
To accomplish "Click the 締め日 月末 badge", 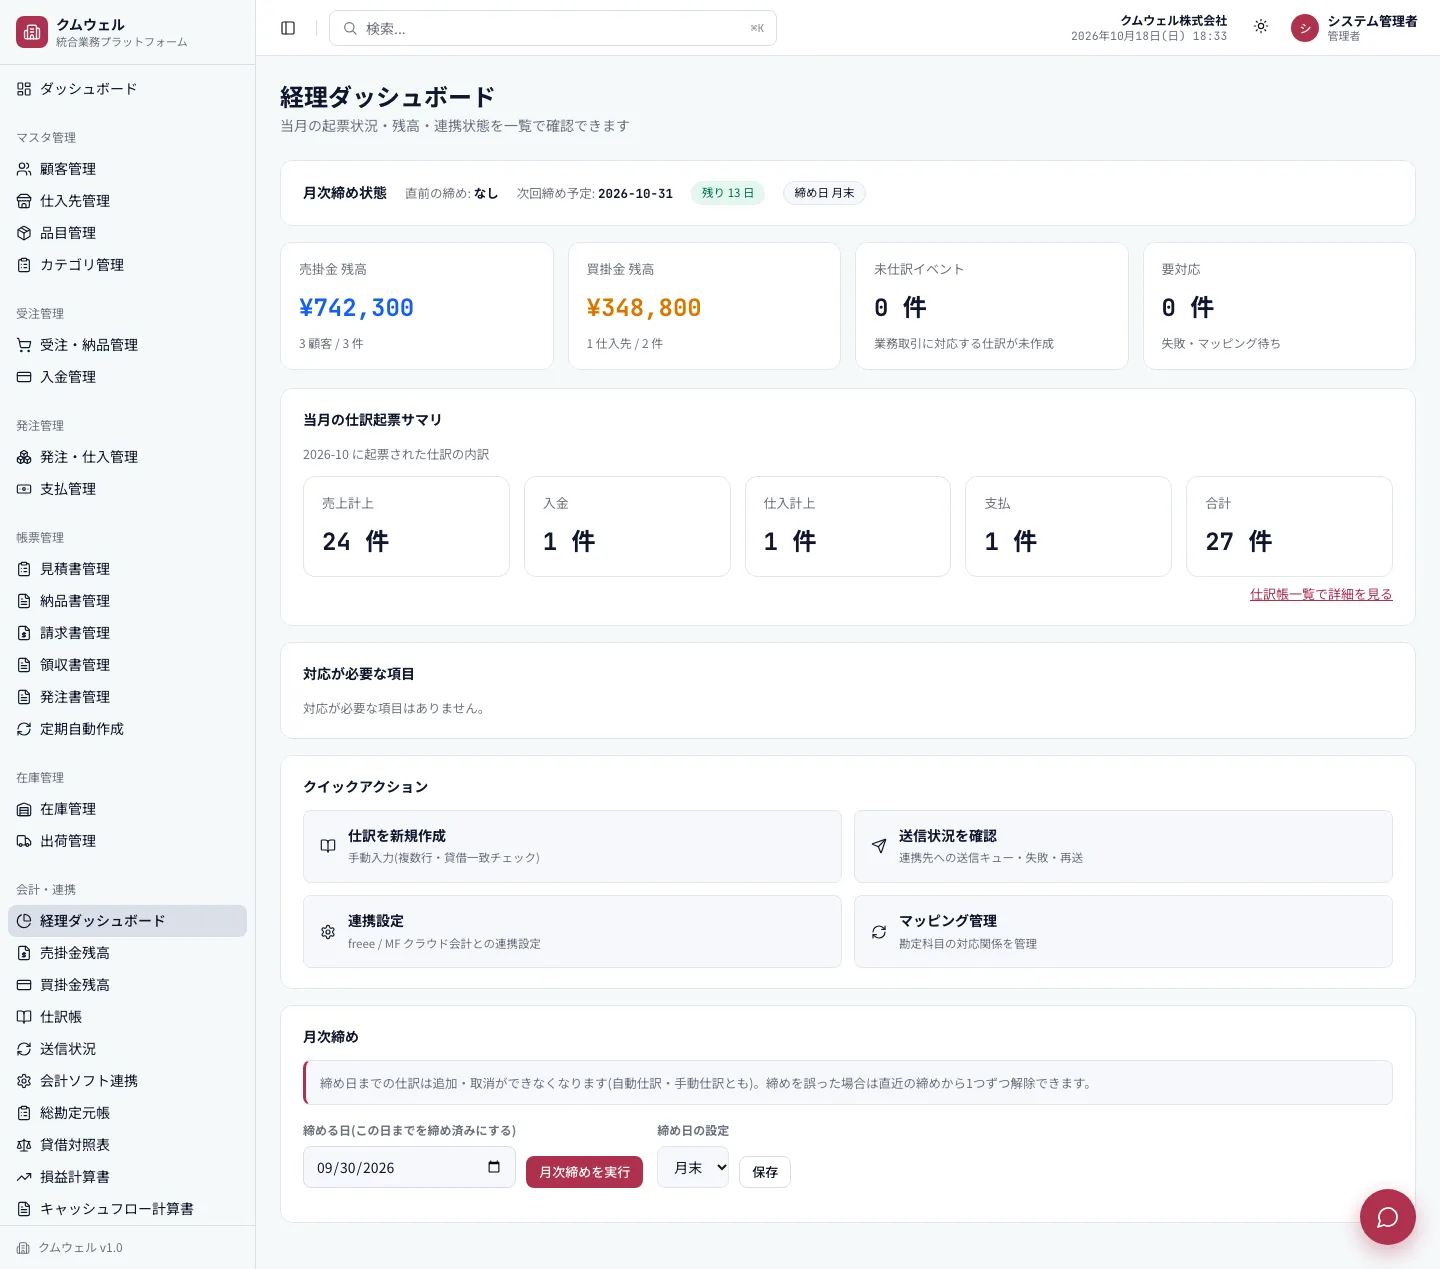I will [x=824, y=193].
